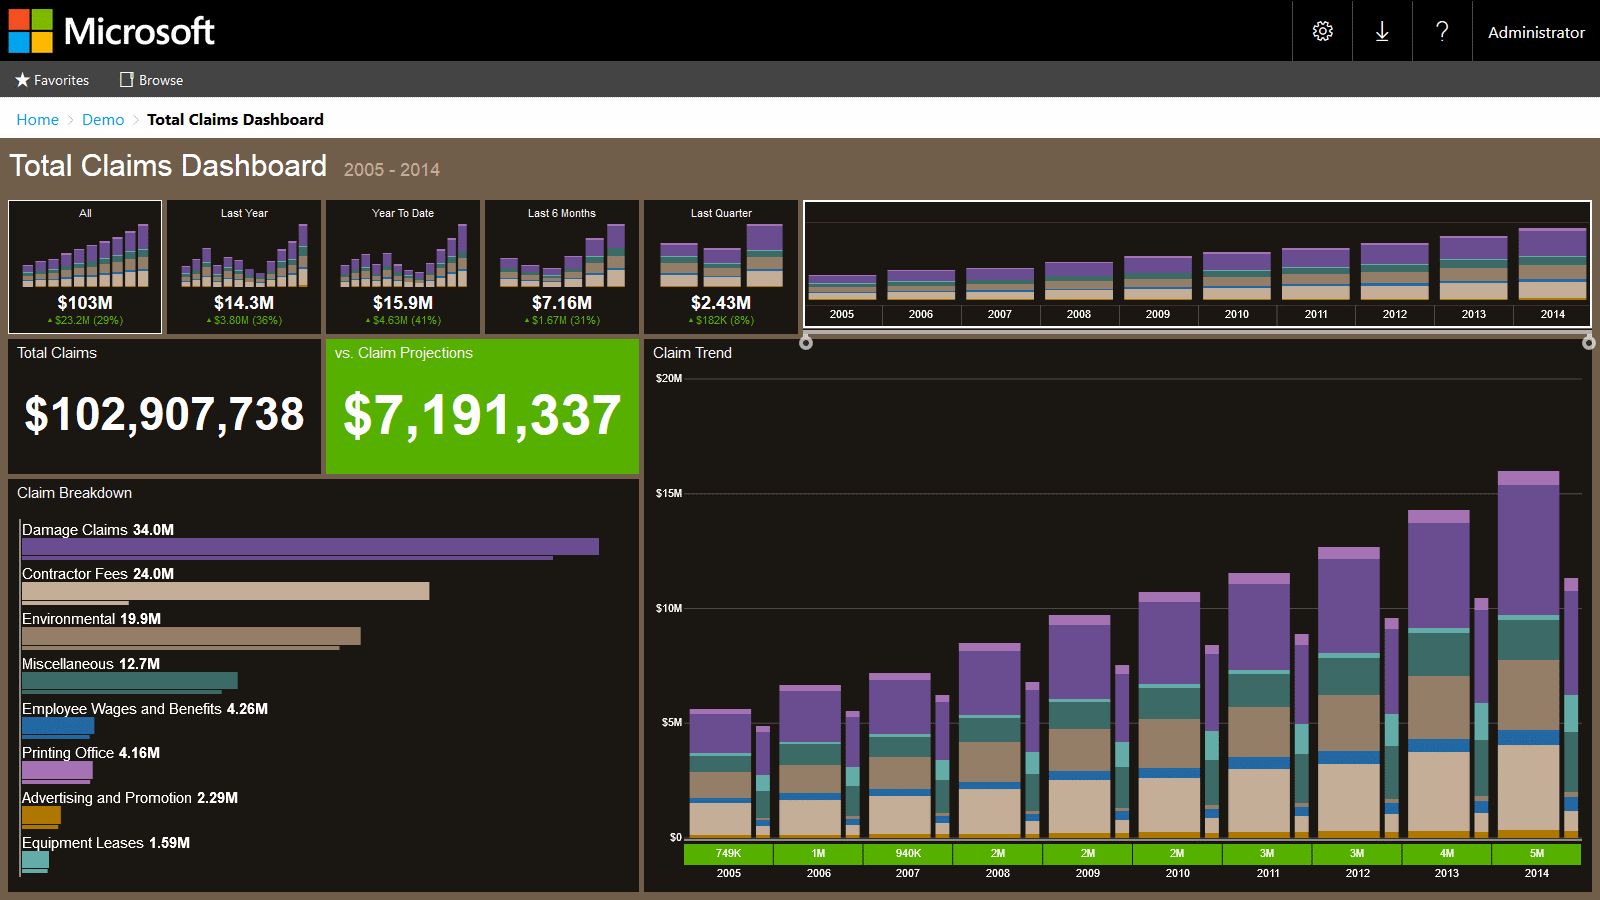Click the Contractor Fees beige bar
The height and width of the screenshot is (900, 1600).
tap(225, 591)
